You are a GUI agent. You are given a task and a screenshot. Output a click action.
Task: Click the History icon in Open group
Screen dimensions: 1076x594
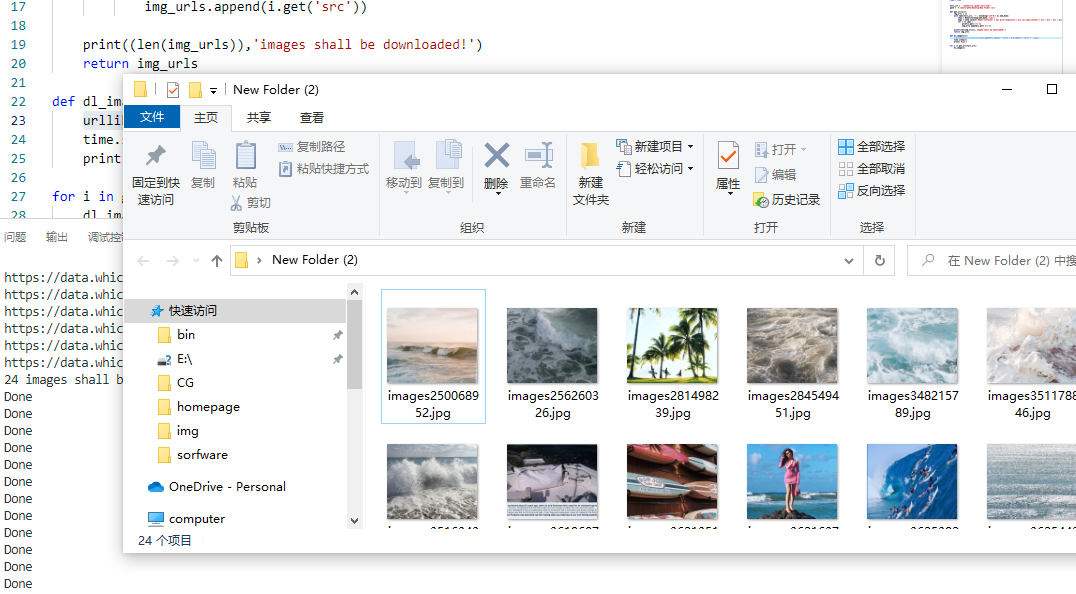760,200
